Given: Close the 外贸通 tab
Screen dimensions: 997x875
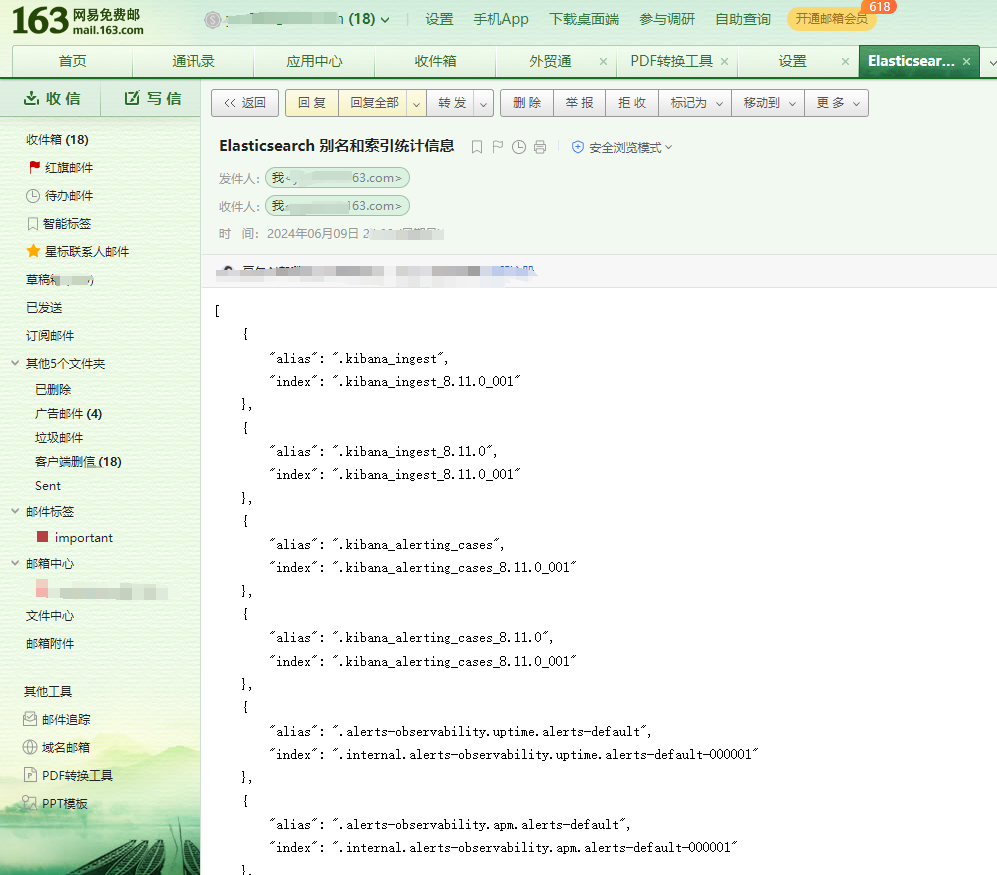Looking at the screenshot, I should click(603, 62).
